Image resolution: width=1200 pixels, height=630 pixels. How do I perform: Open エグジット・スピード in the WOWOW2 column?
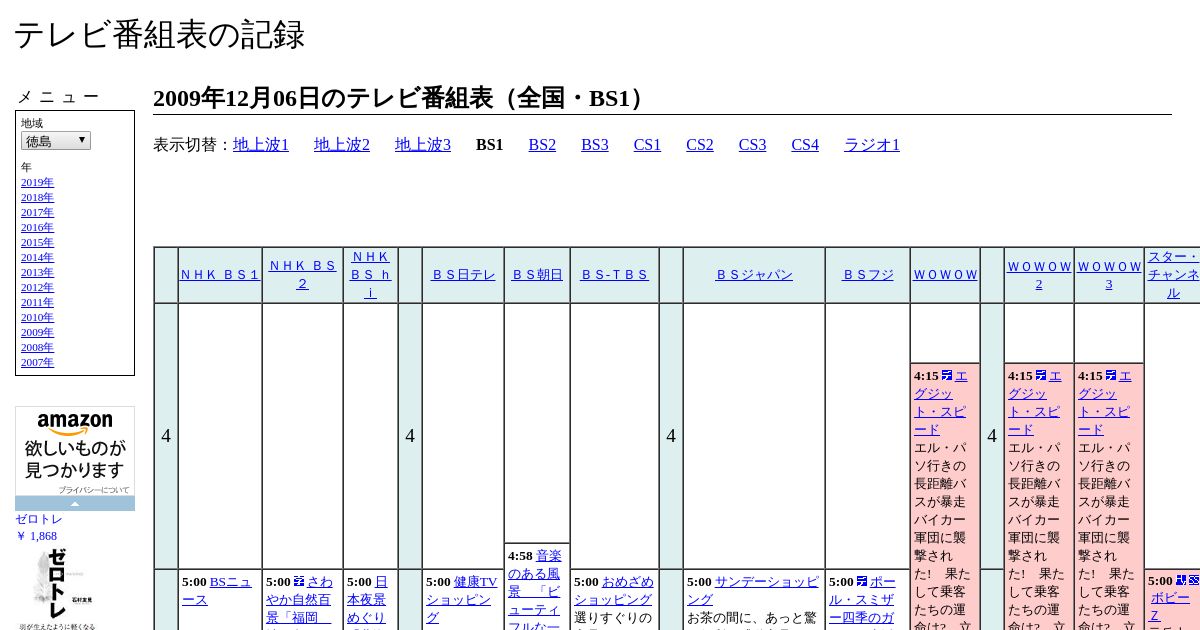[1035, 403]
